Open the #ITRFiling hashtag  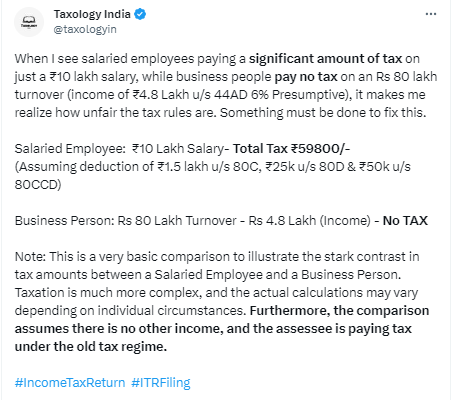pyautogui.click(x=161, y=382)
